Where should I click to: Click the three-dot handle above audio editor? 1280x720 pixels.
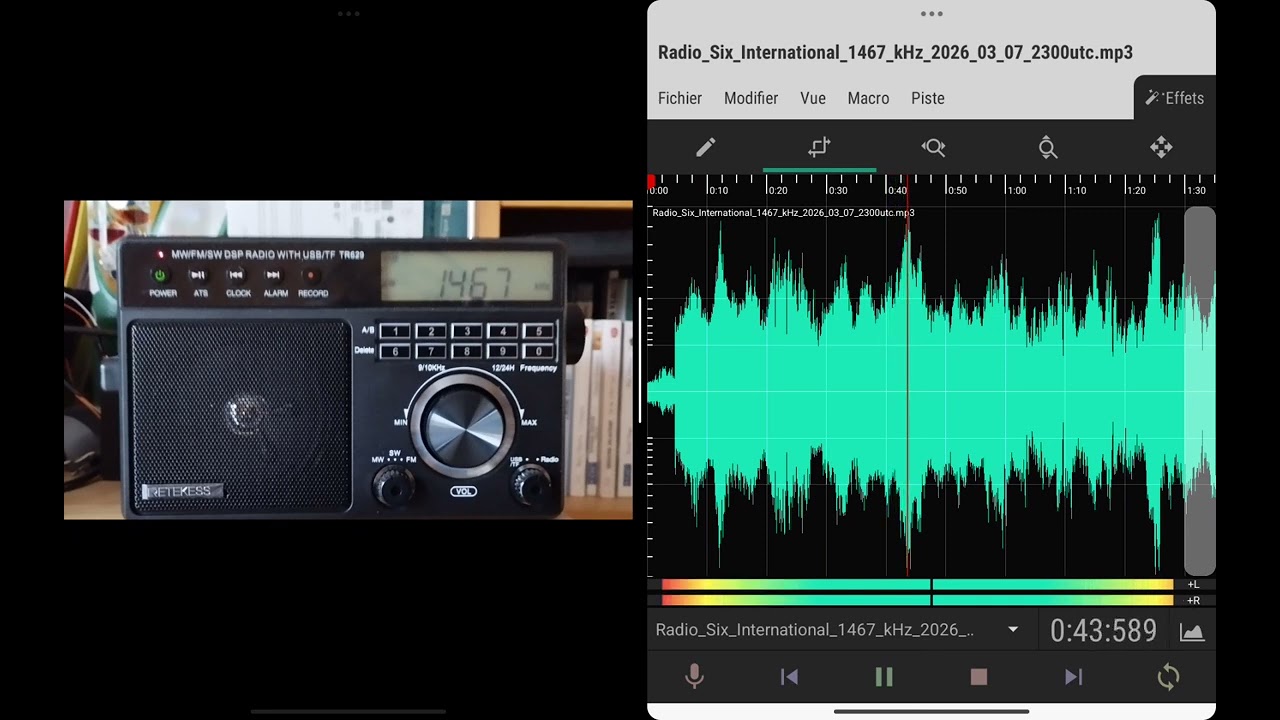(931, 14)
